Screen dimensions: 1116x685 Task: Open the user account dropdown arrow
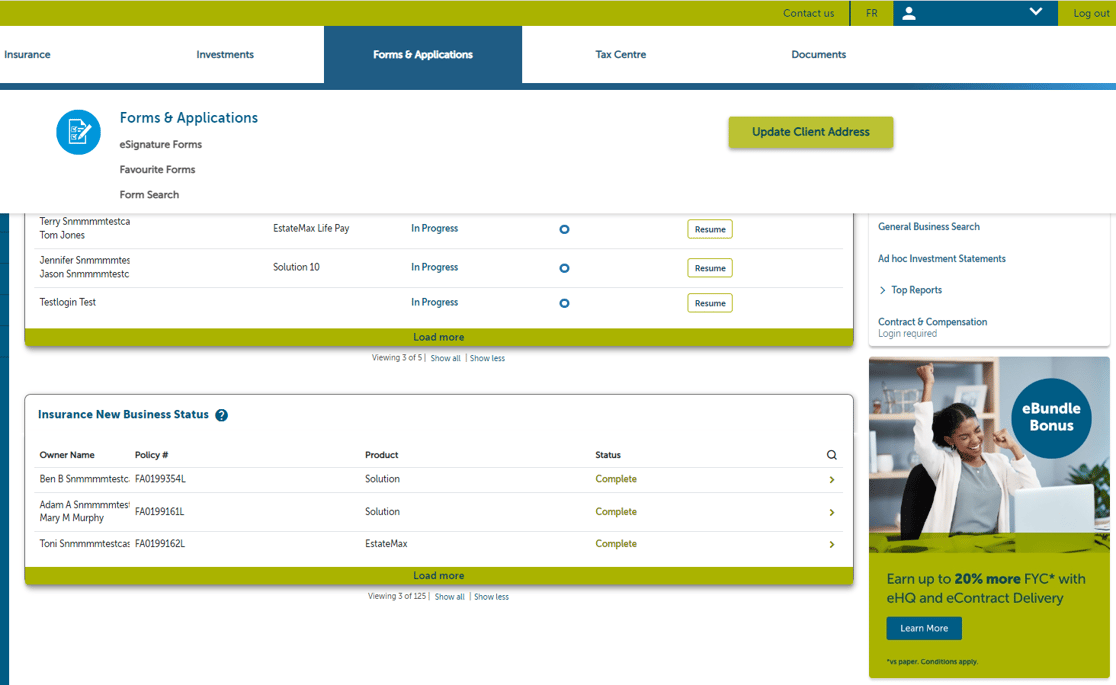1035,12
